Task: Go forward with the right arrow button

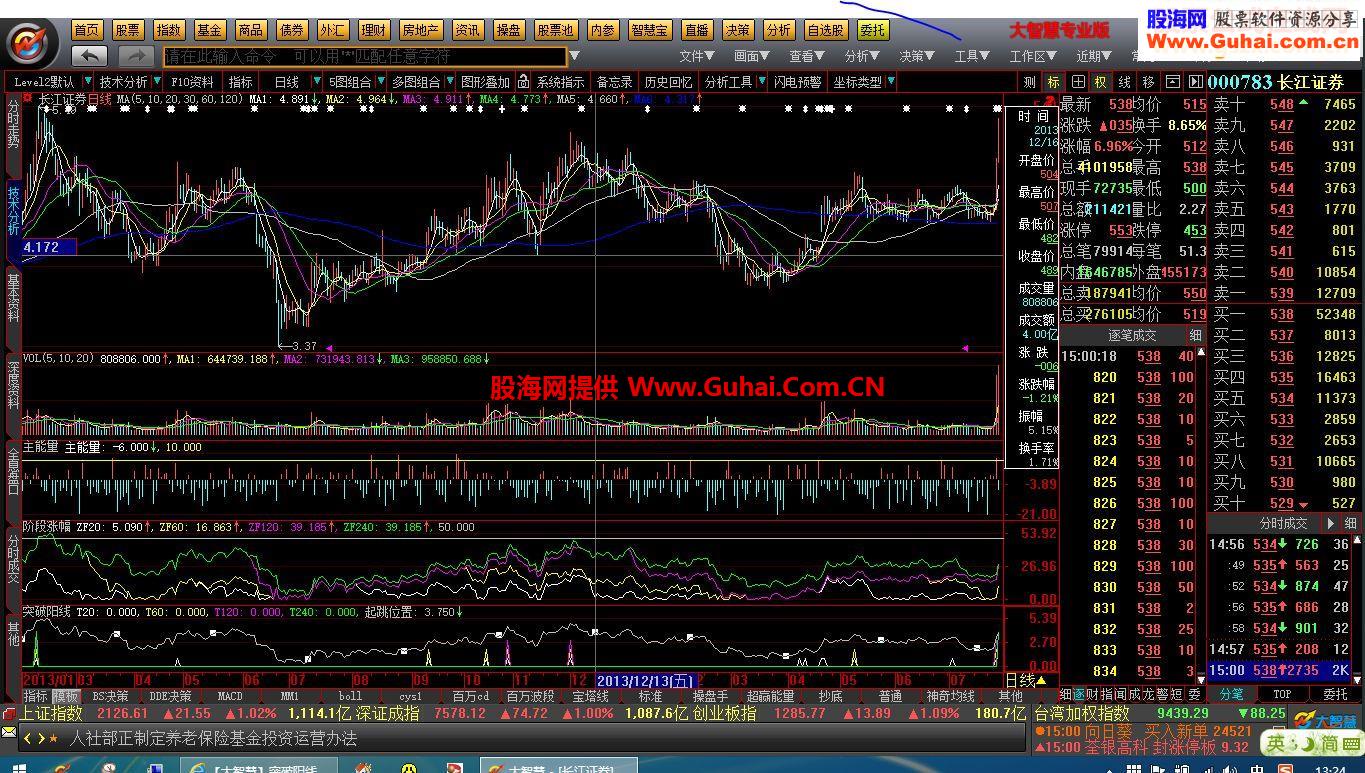Action: coord(137,56)
